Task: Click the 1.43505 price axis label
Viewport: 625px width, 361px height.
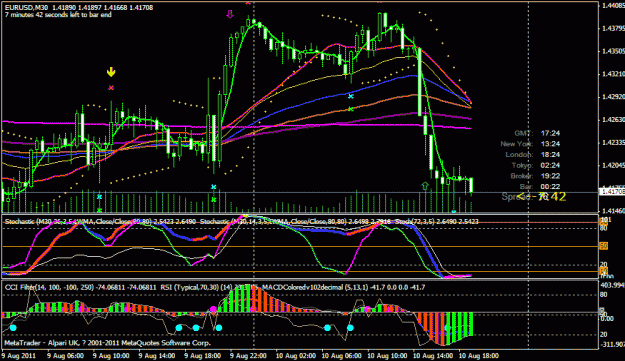Action: tap(613, 51)
